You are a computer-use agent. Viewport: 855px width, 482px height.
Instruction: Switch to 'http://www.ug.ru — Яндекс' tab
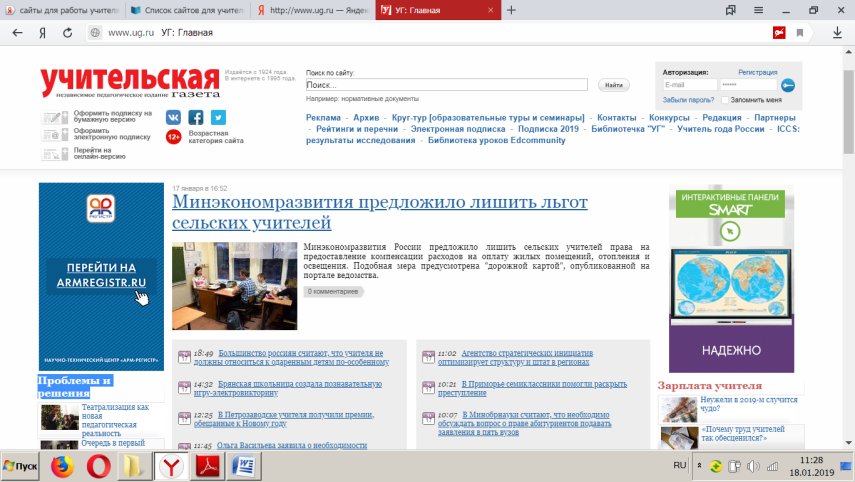click(313, 10)
